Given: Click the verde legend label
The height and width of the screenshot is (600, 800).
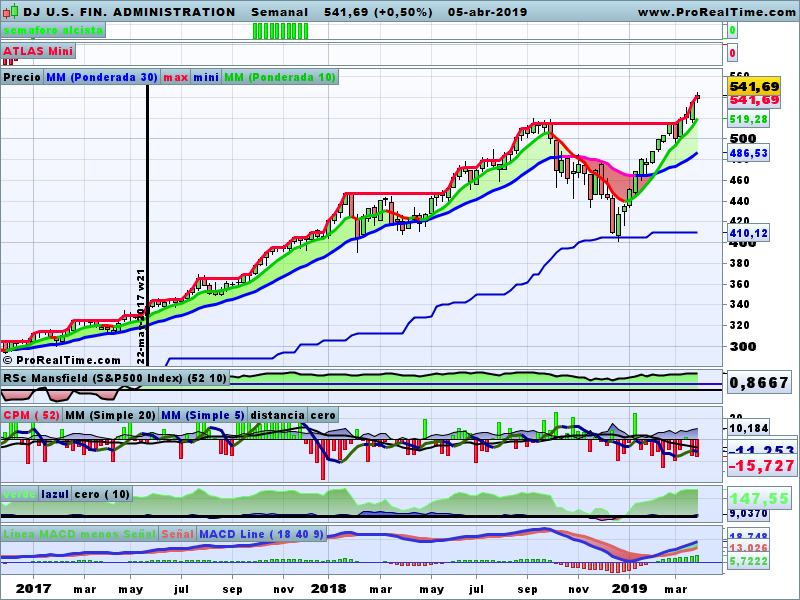Looking at the screenshot, I should [x=19, y=494].
